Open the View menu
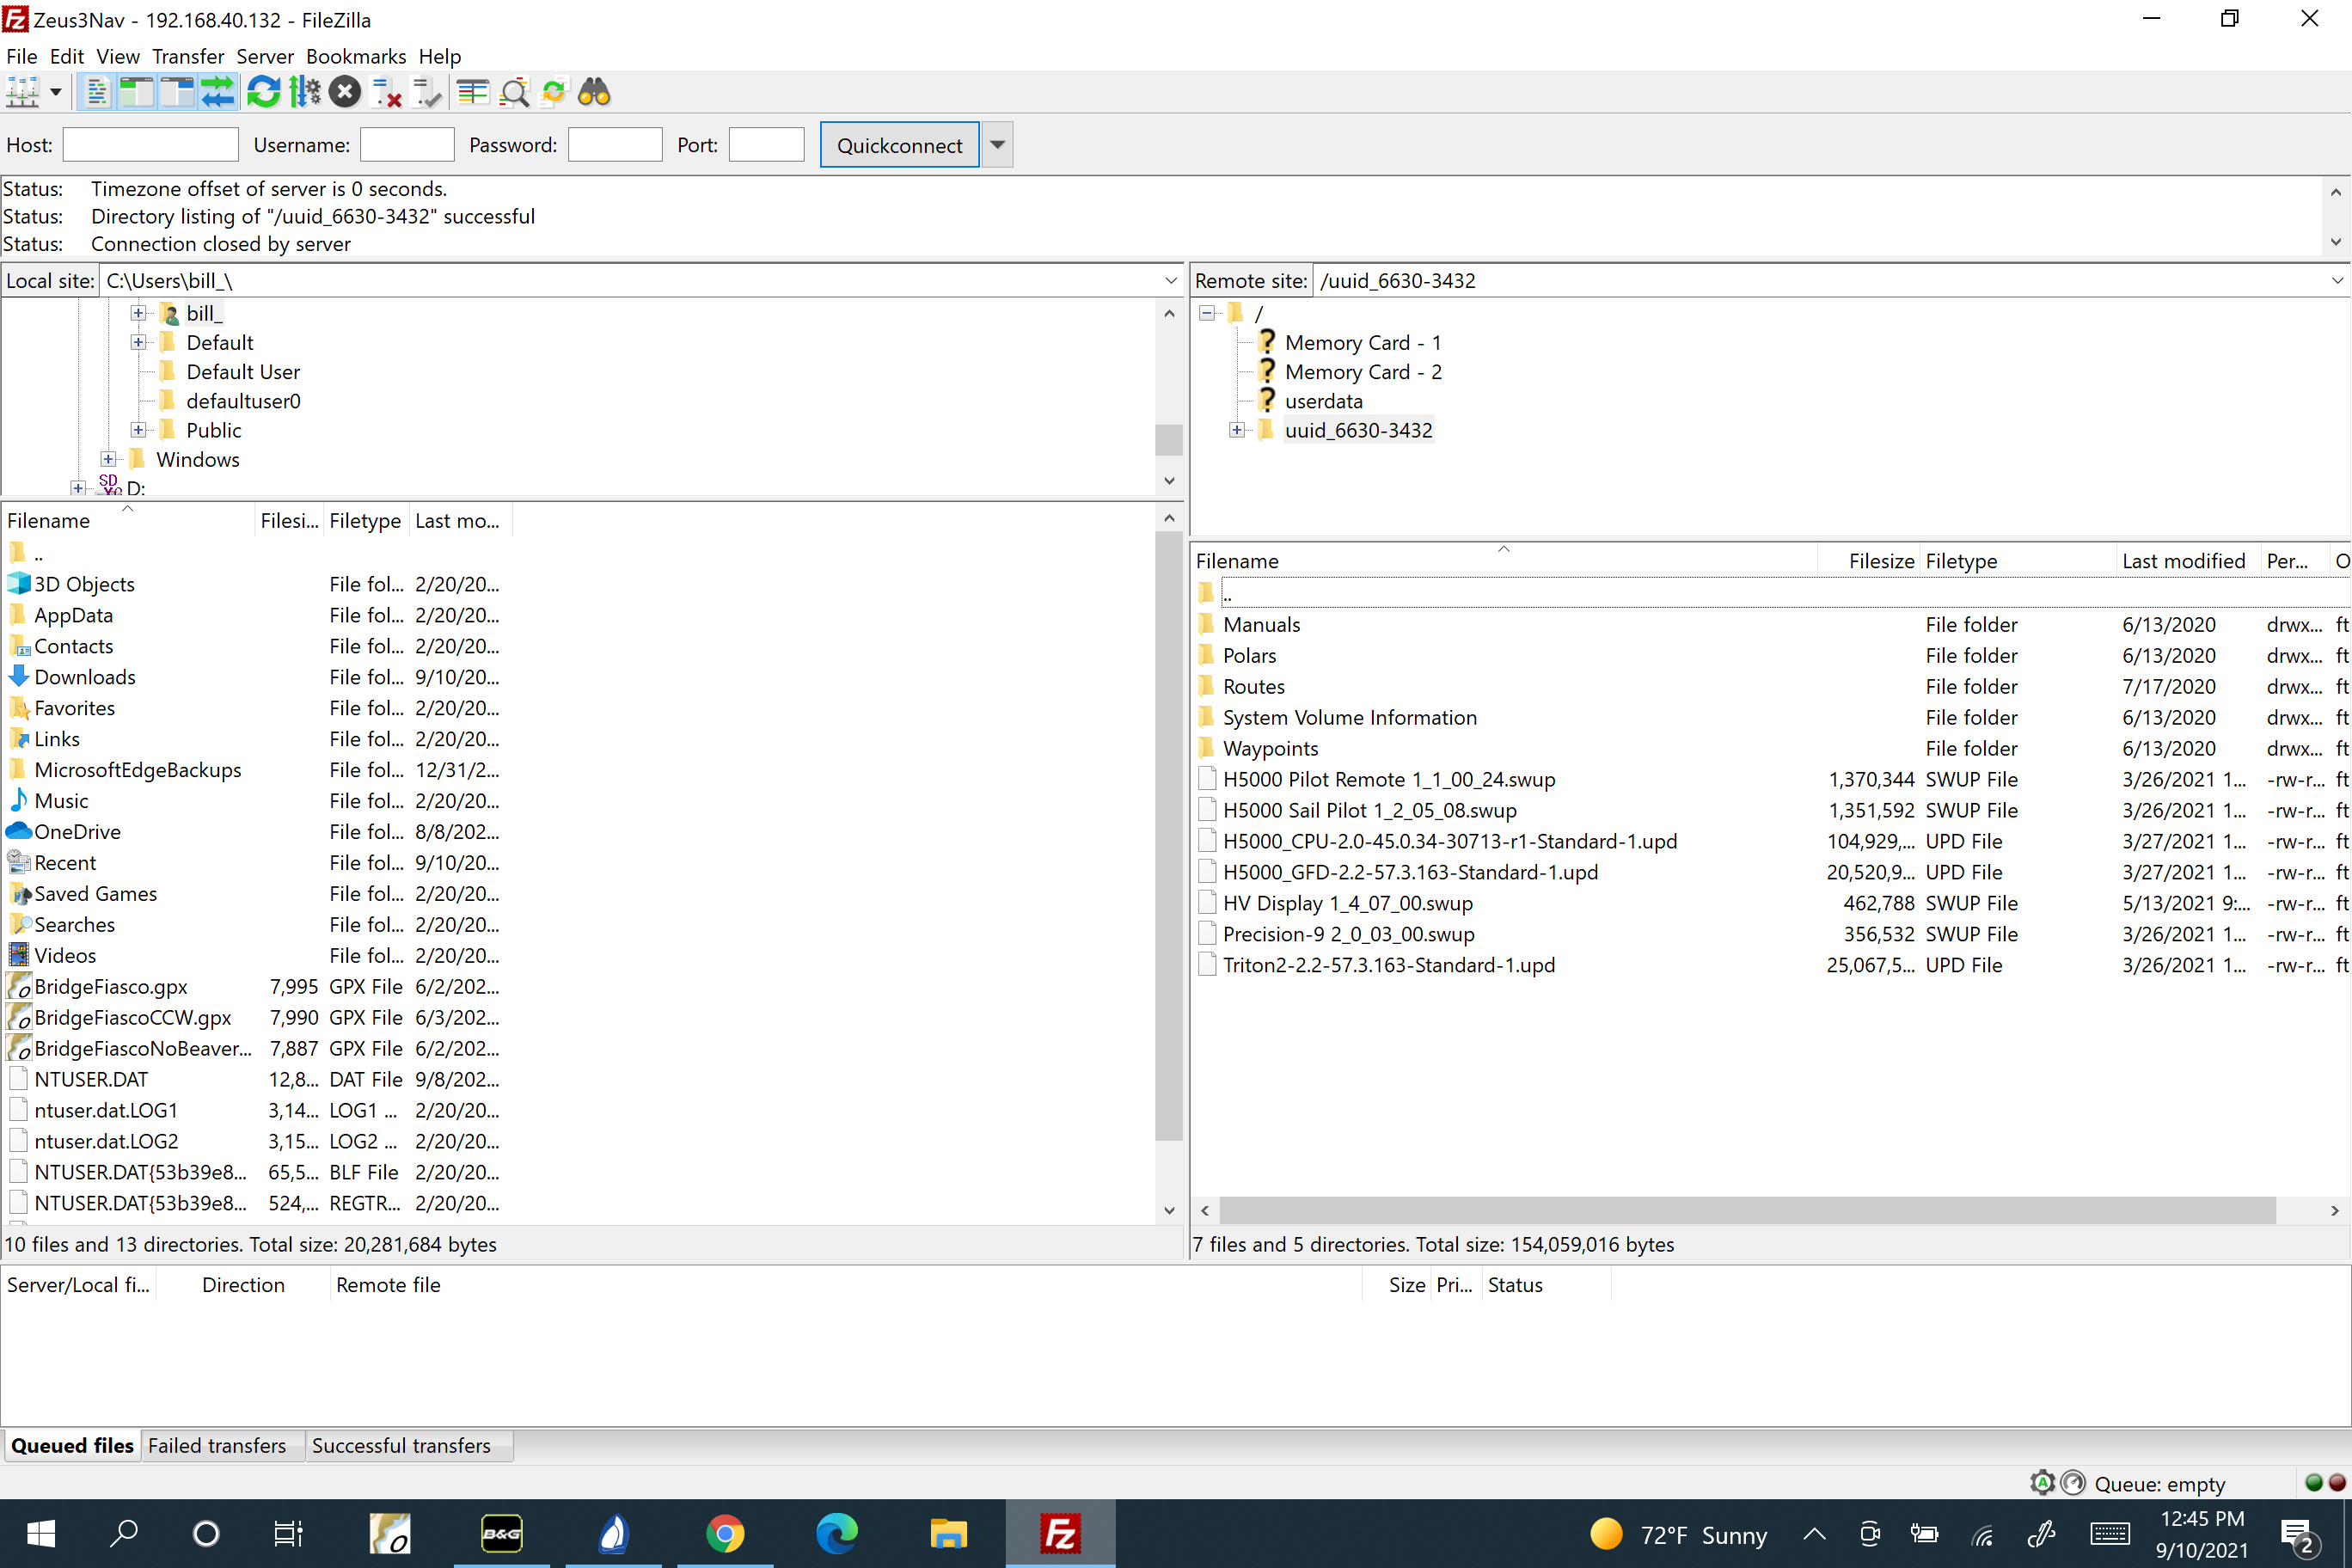This screenshot has height=1568, width=2352. [x=118, y=56]
